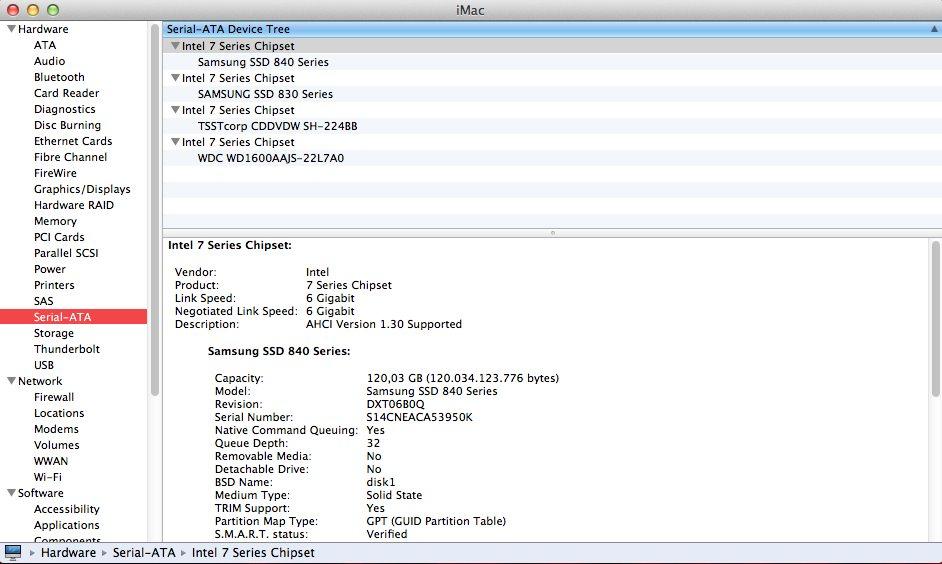Select FireWire in the sidebar
The width and height of the screenshot is (942, 564).
click(x=55, y=173)
